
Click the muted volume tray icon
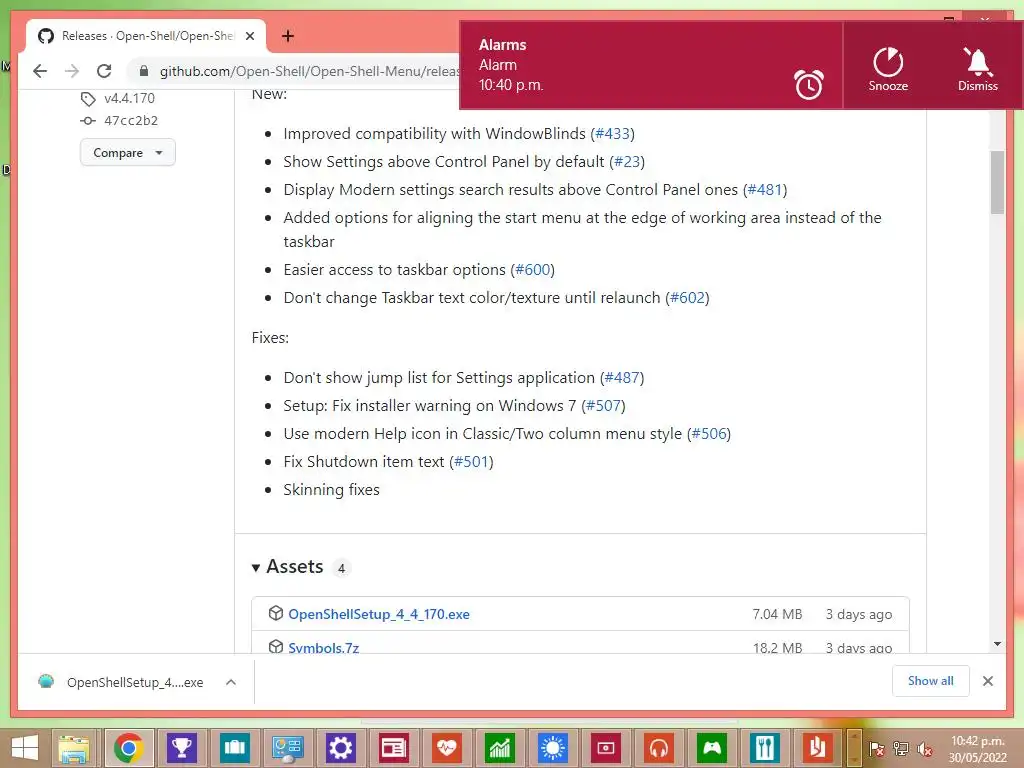[x=924, y=749]
